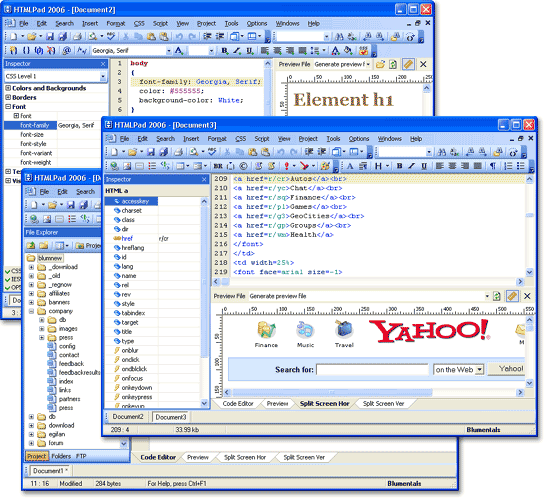Open CSS Level 1 dropdown

(103, 76)
